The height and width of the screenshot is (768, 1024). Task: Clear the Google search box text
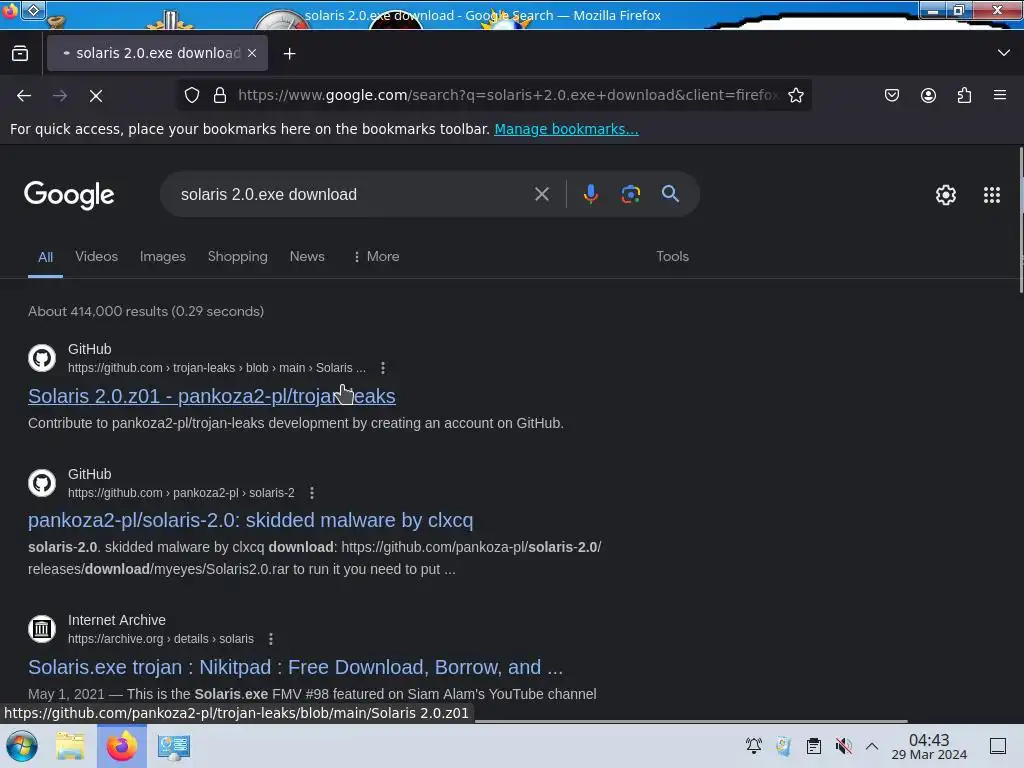[541, 194]
